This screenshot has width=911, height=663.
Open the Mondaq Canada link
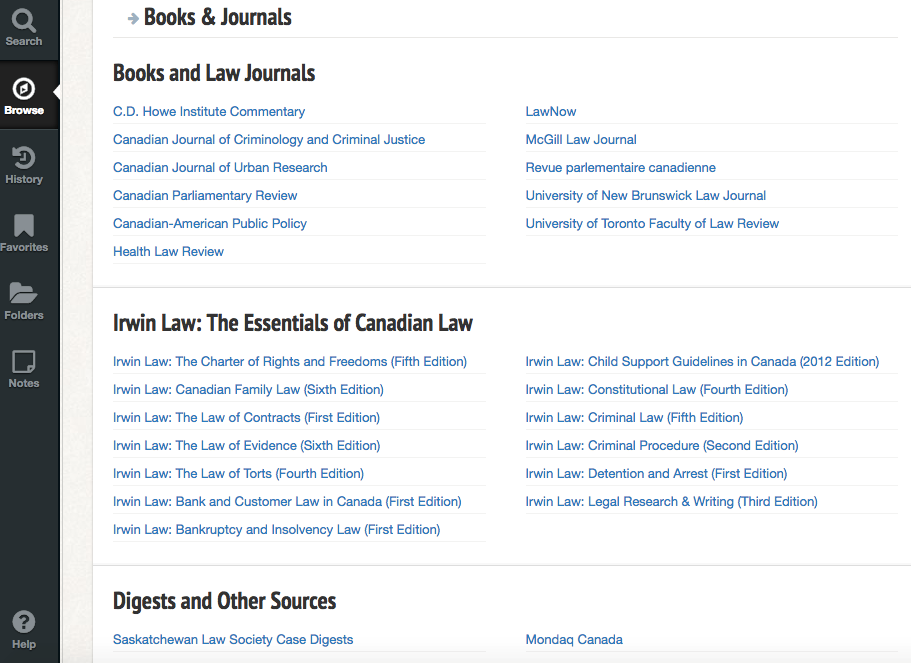[574, 640]
